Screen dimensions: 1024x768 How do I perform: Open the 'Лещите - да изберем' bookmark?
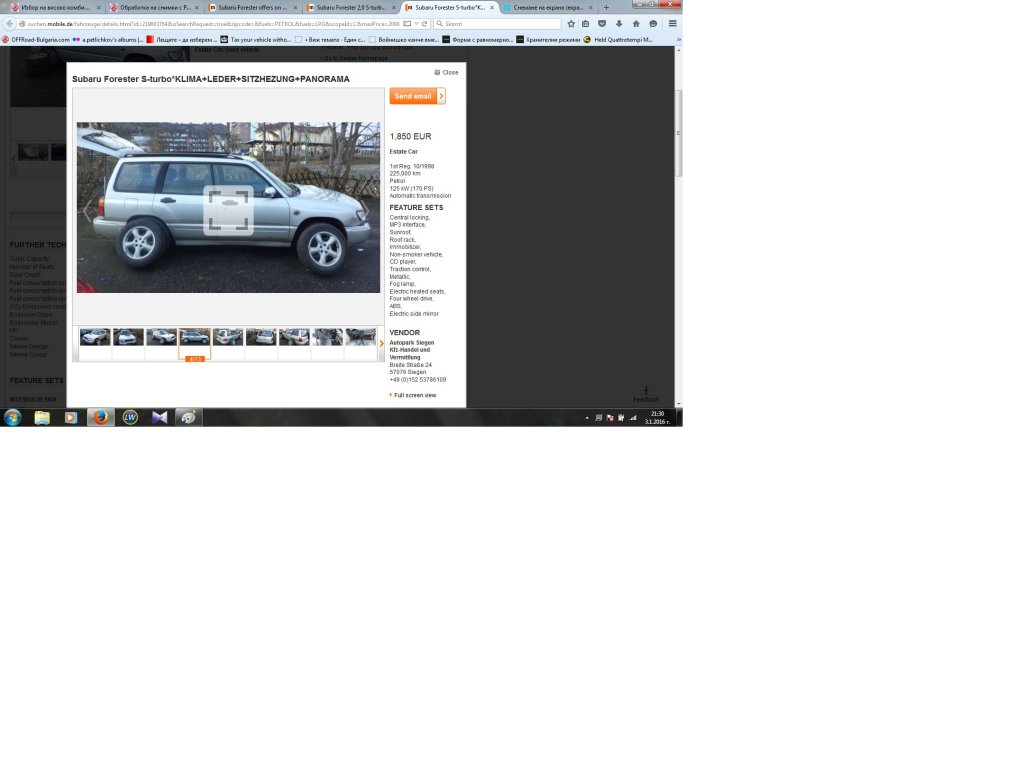tap(182, 40)
